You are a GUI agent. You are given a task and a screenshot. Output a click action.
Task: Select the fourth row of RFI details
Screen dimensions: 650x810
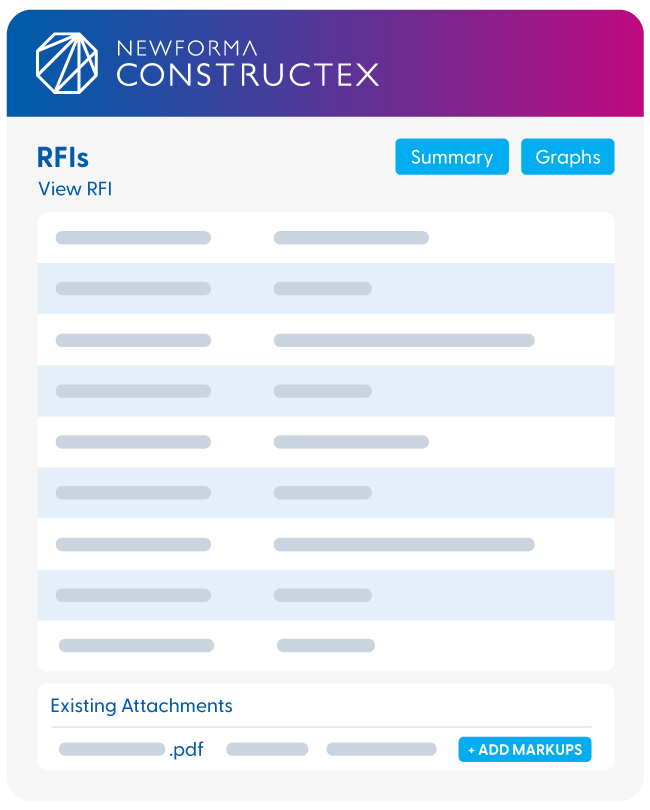[x=326, y=391]
